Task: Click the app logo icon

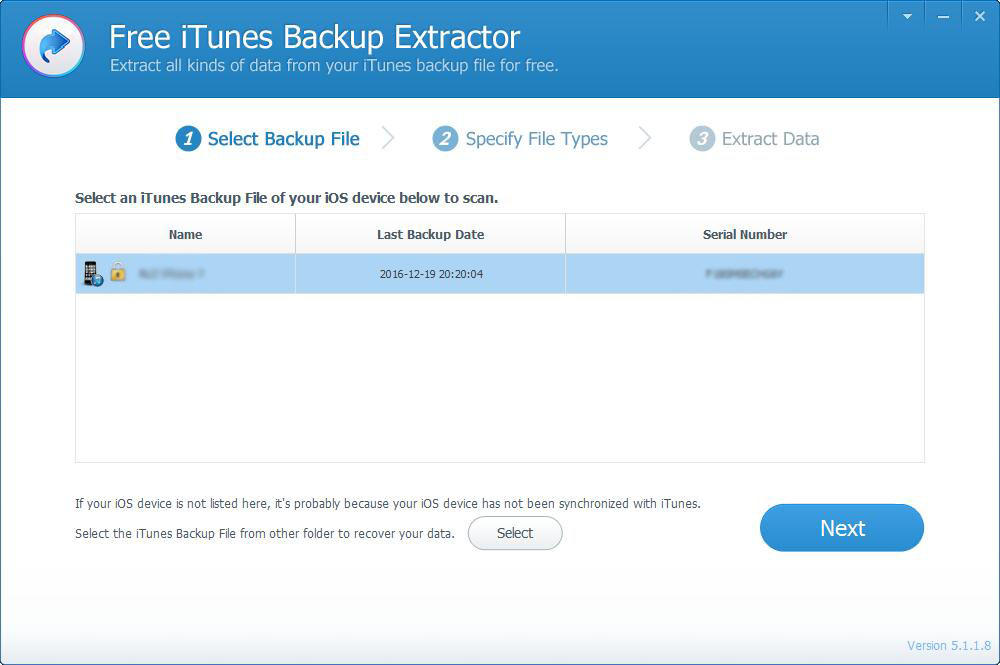Action: pos(54,45)
